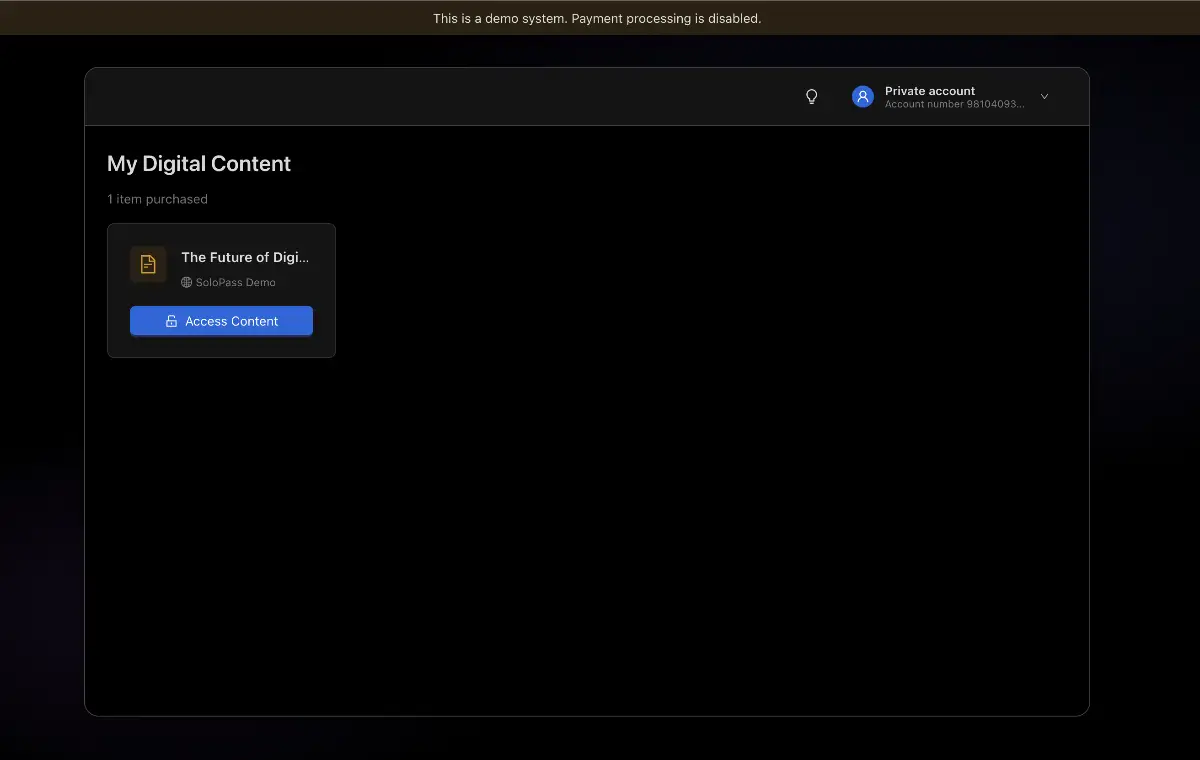
Task: Click the My Digital Content heading
Action: click(199, 163)
